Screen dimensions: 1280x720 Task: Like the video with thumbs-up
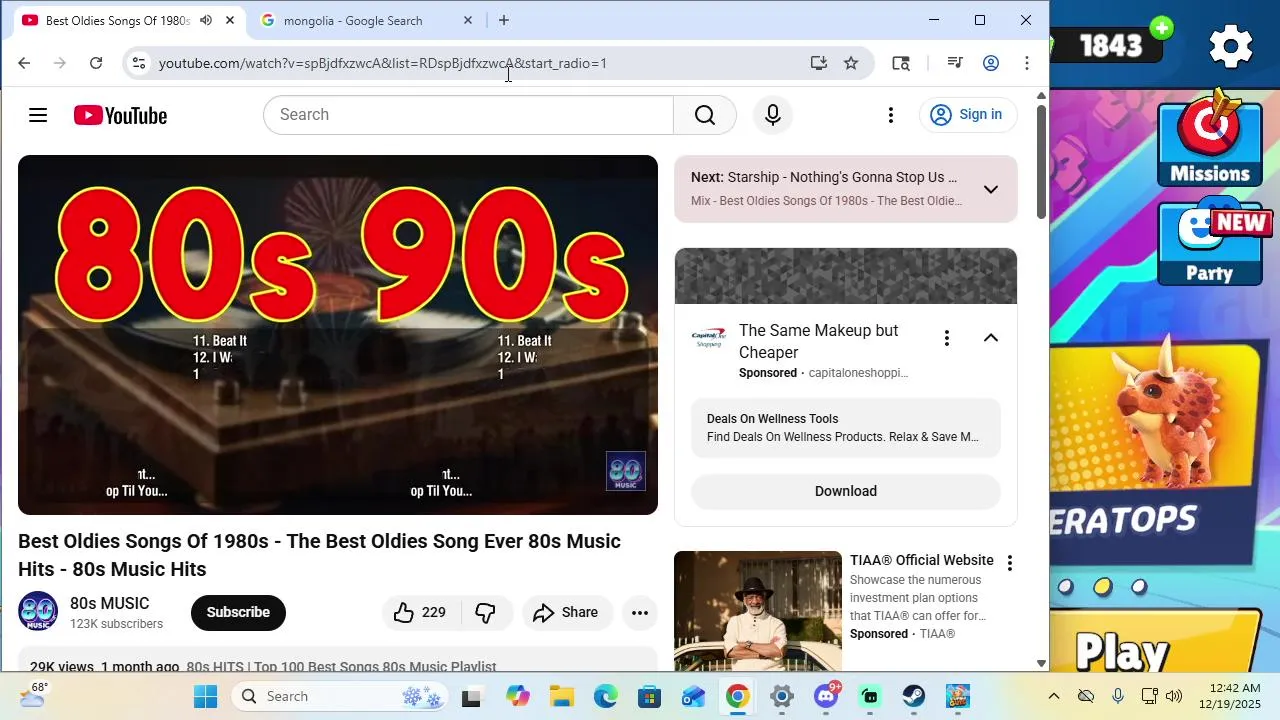[x=419, y=613]
